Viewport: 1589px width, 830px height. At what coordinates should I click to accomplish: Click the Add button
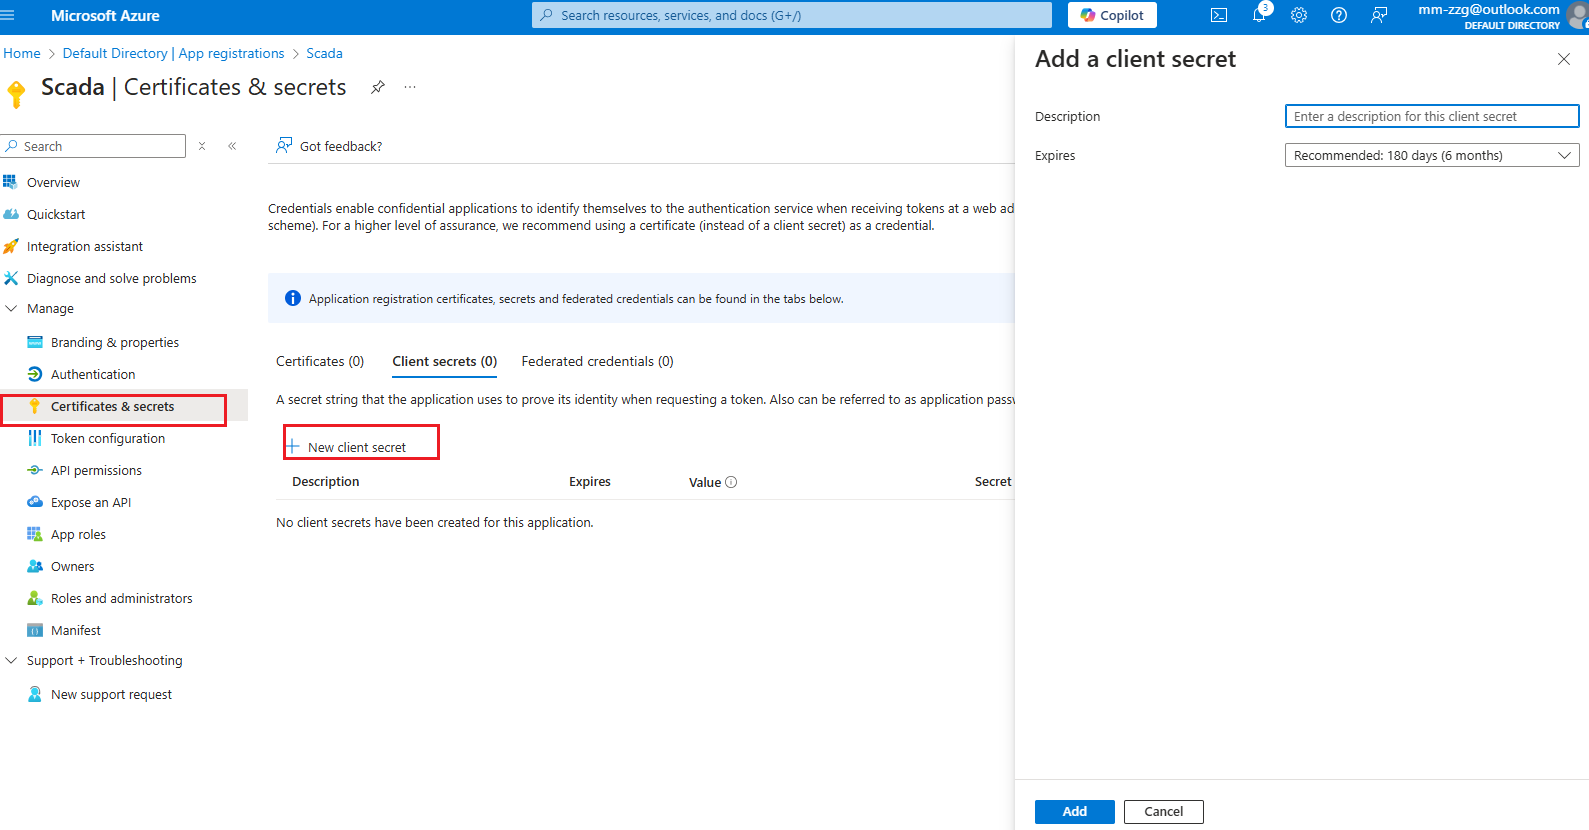tap(1074, 811)
